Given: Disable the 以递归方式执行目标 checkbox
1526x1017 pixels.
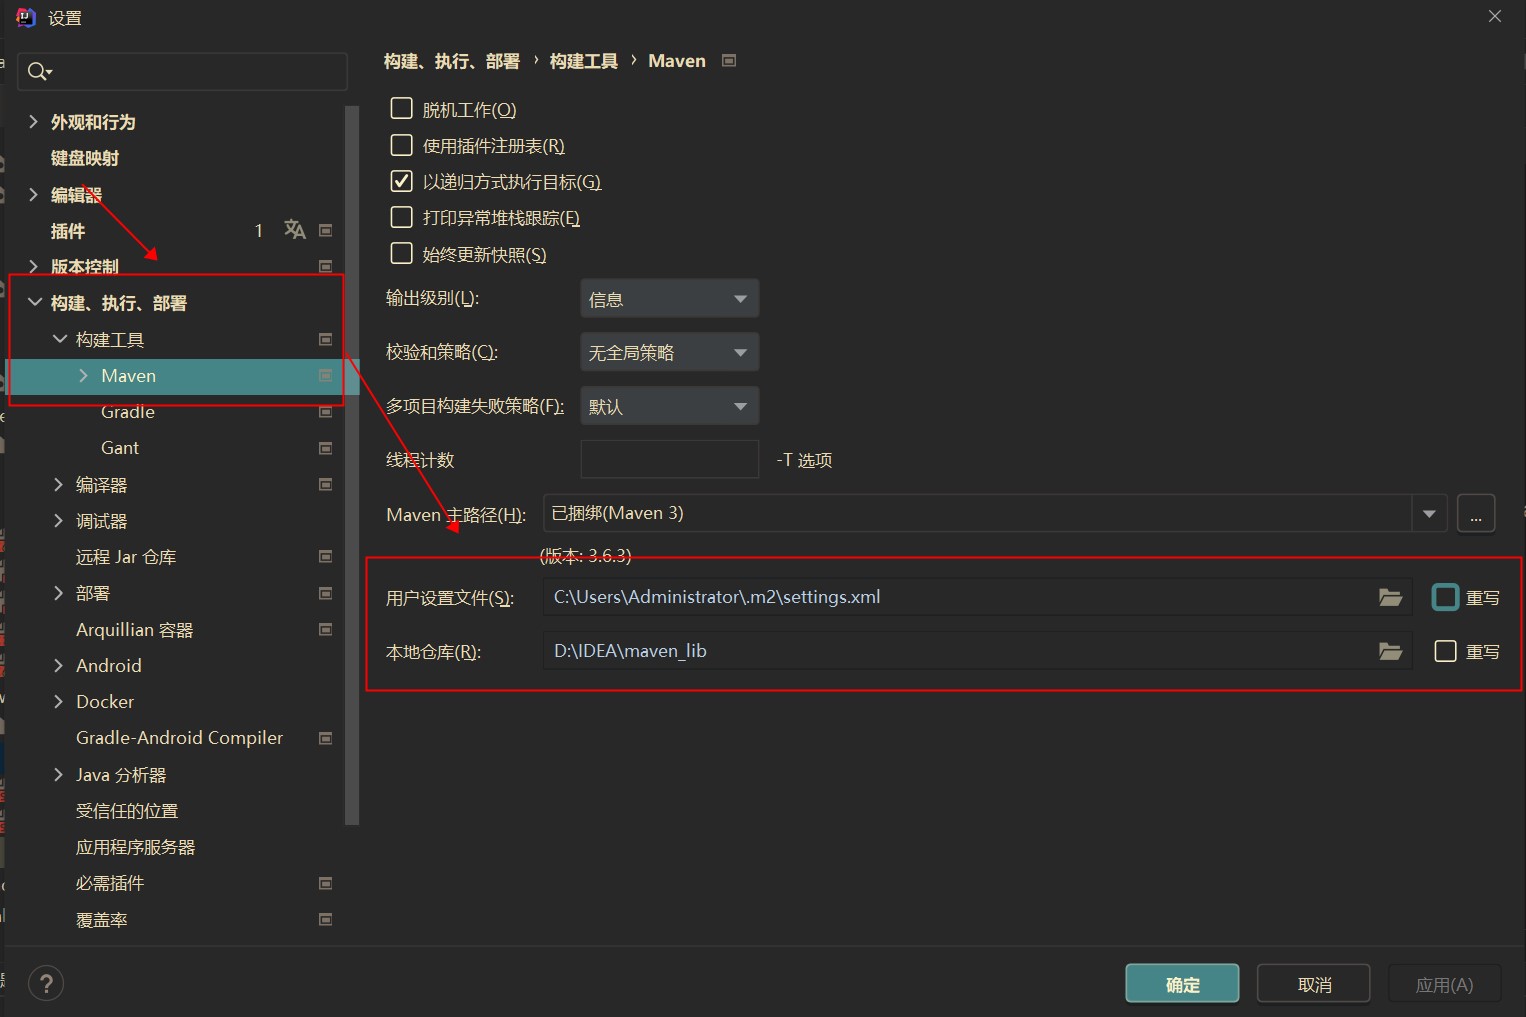Looking at the screenshot, I should pyautogui.click(x=401, y=181).
